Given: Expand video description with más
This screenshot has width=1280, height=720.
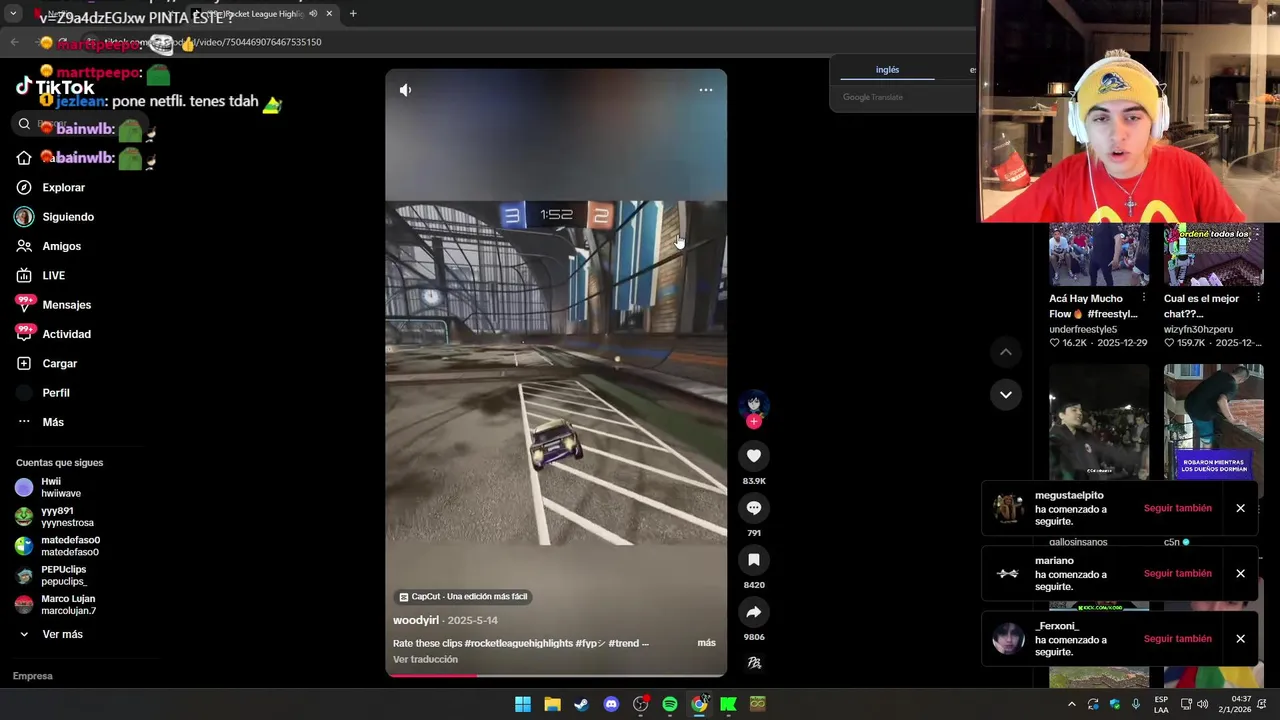Looking at the screenshot, I should click(706, 643).
